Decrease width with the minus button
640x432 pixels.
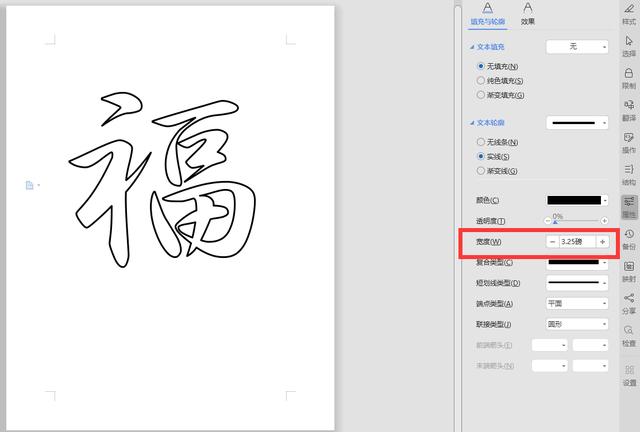click(552, 242)
